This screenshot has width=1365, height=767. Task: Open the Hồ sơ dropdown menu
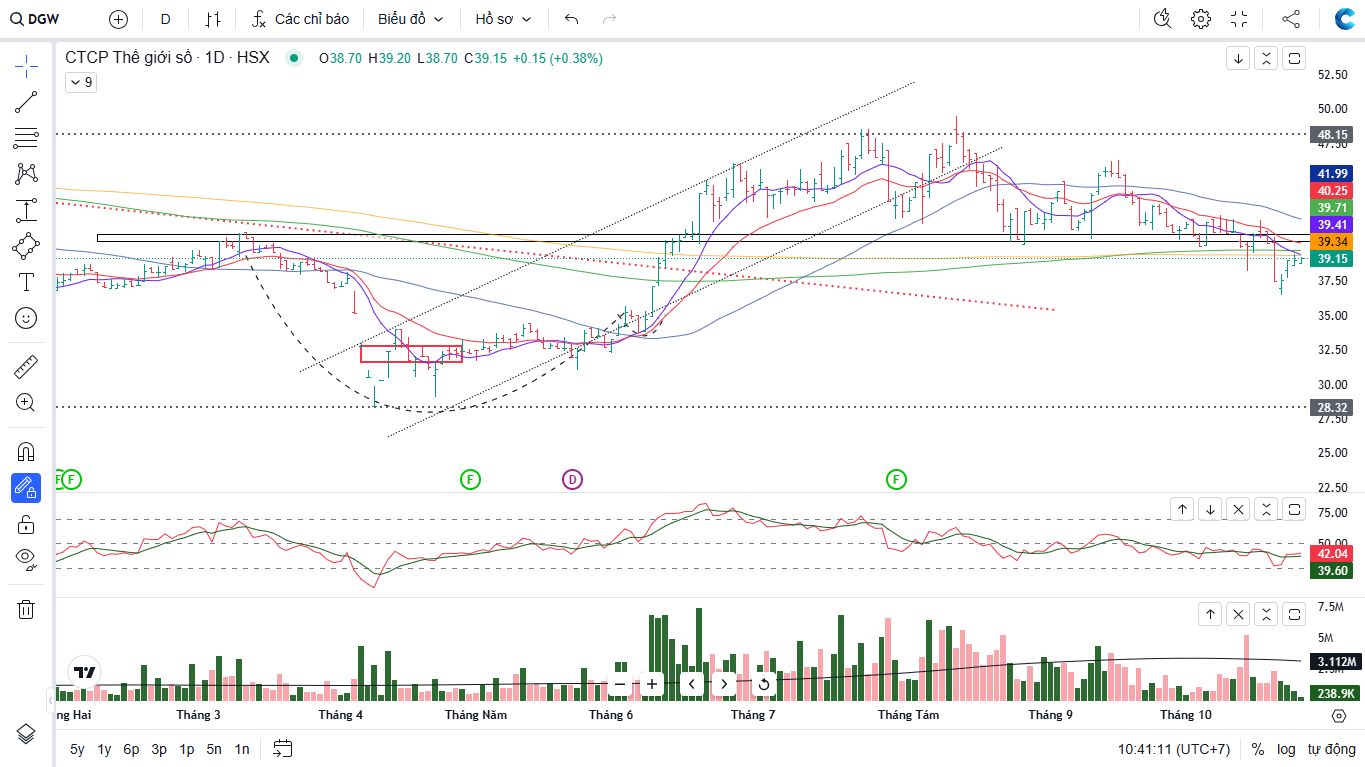503,19
